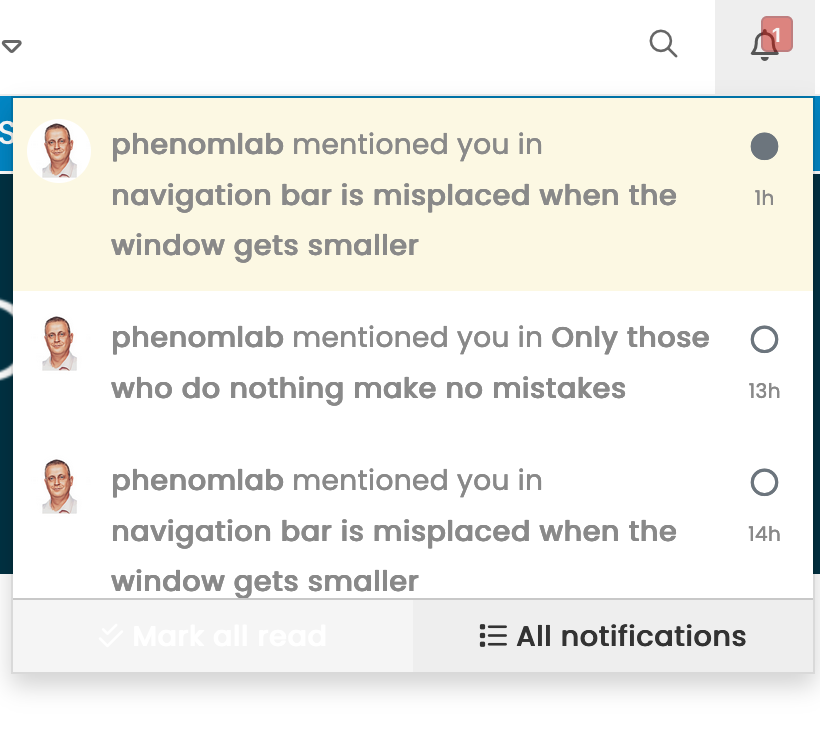Toggle the read circle on the 14h notification
The height and width of the screenshot is (736, 820).
pos(764,484)
